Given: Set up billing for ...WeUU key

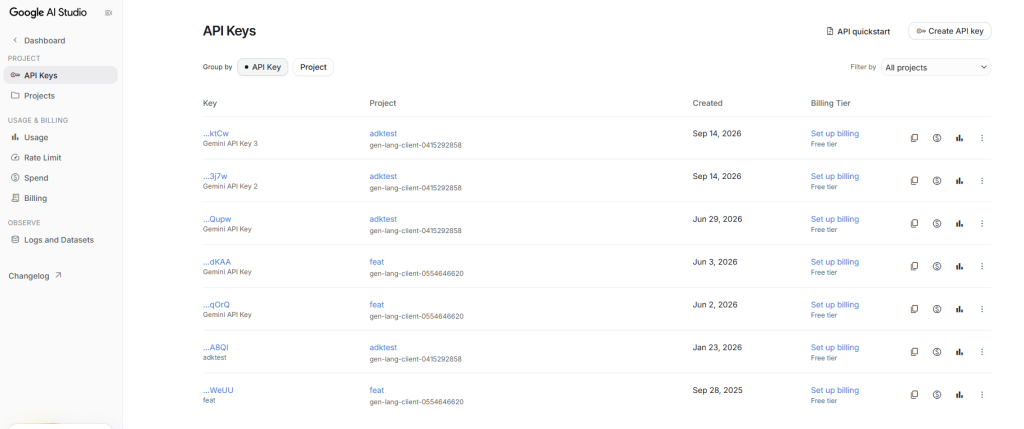Looking at the screenshot, I should [835, 390].
